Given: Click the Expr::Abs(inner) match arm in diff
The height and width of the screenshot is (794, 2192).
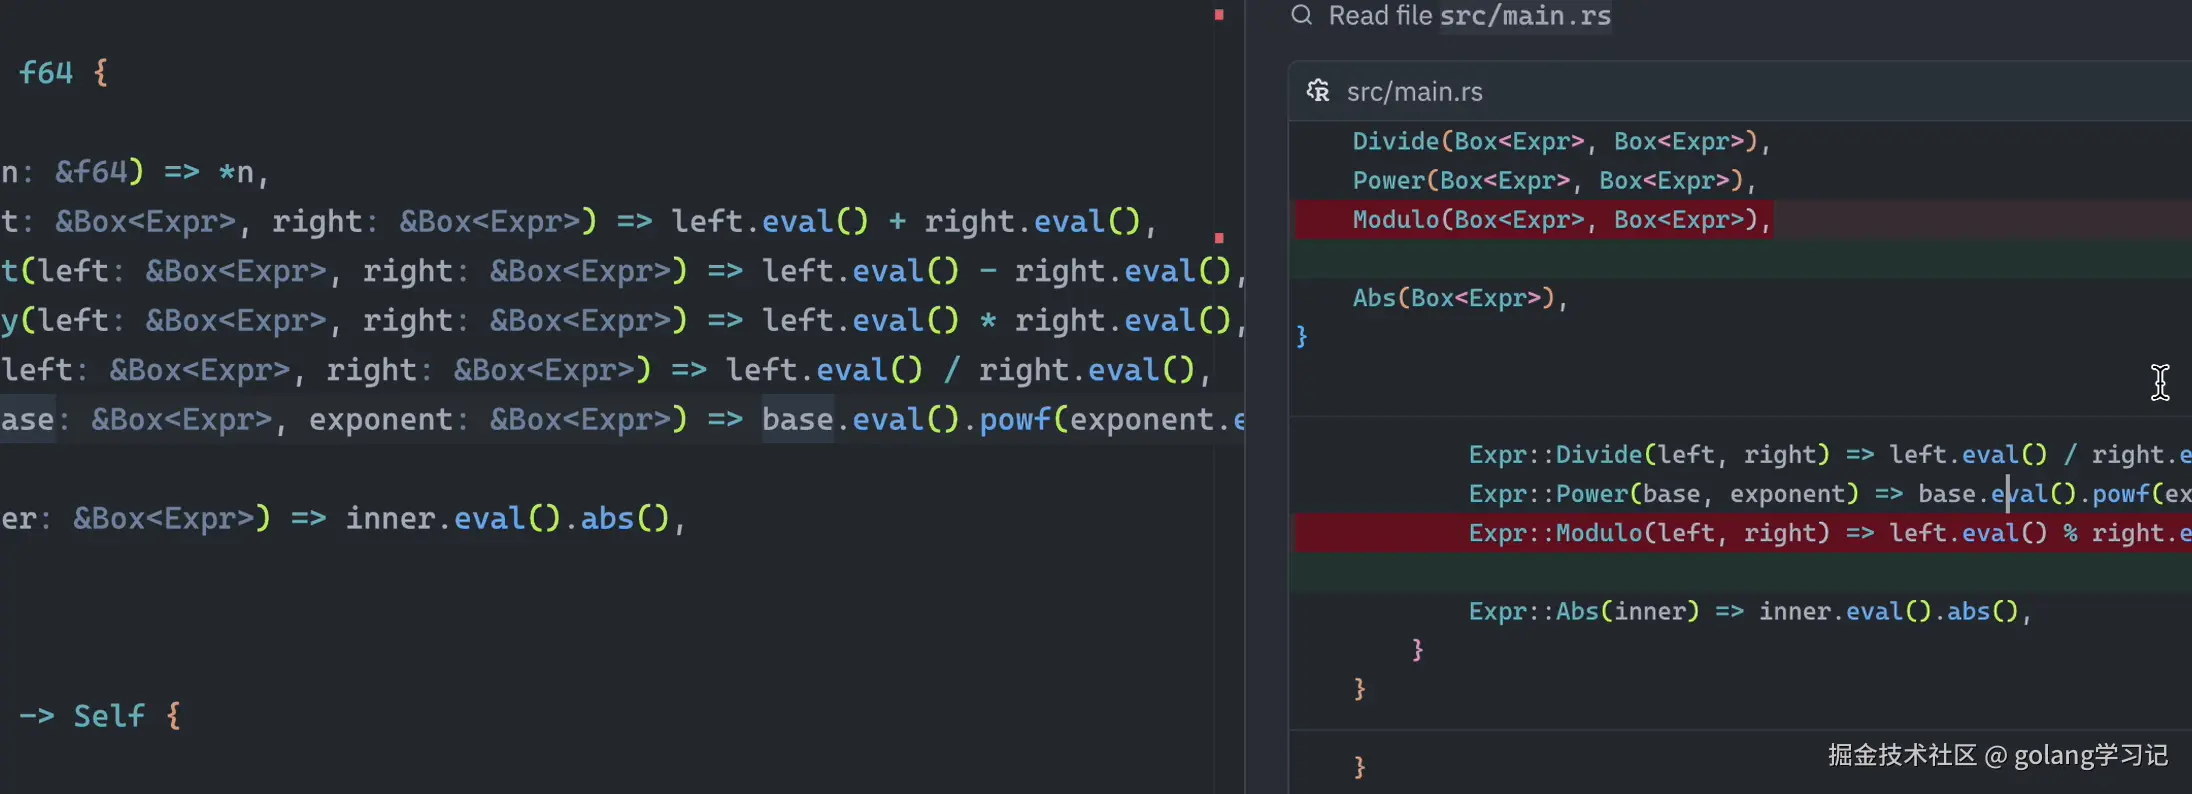Looking at the screenshot, I should point(1750,611).
